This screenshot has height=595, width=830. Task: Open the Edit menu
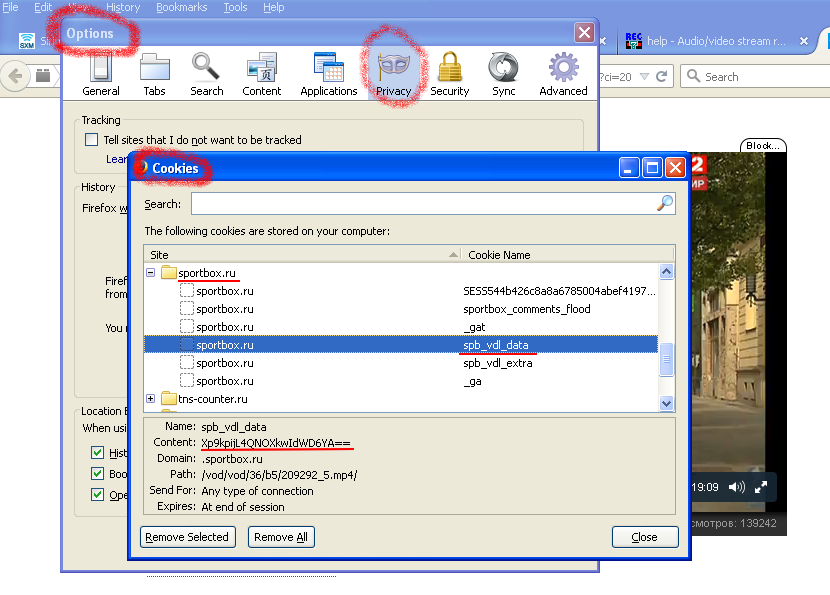[43, 7]
